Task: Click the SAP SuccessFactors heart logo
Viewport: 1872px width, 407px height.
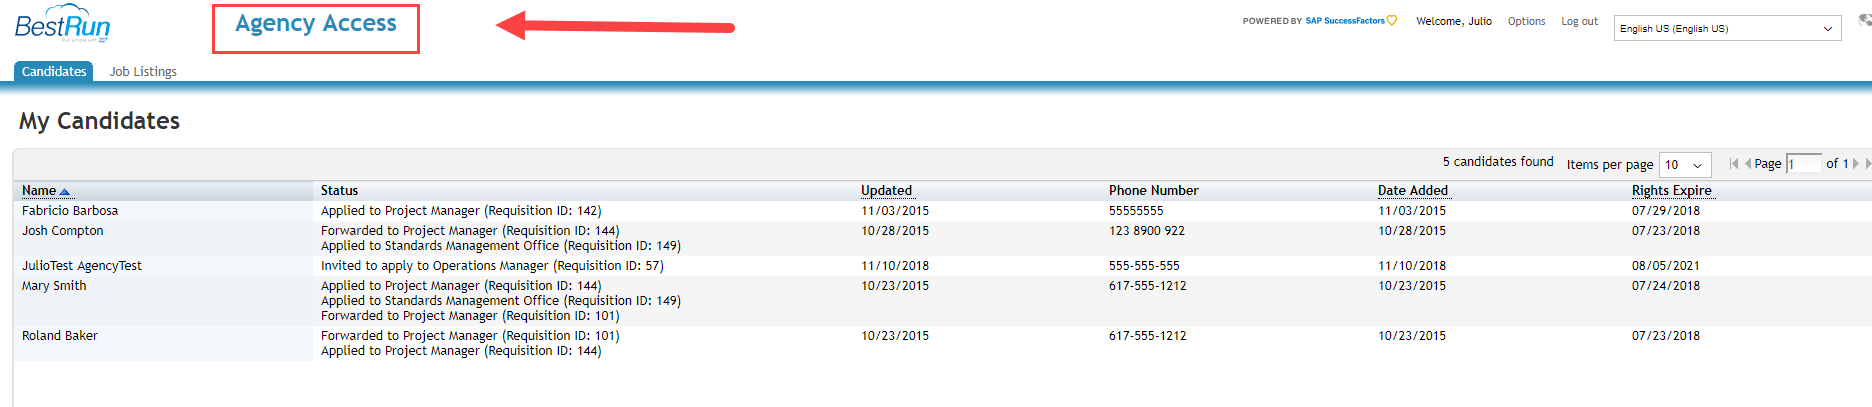Action: 1392,20
